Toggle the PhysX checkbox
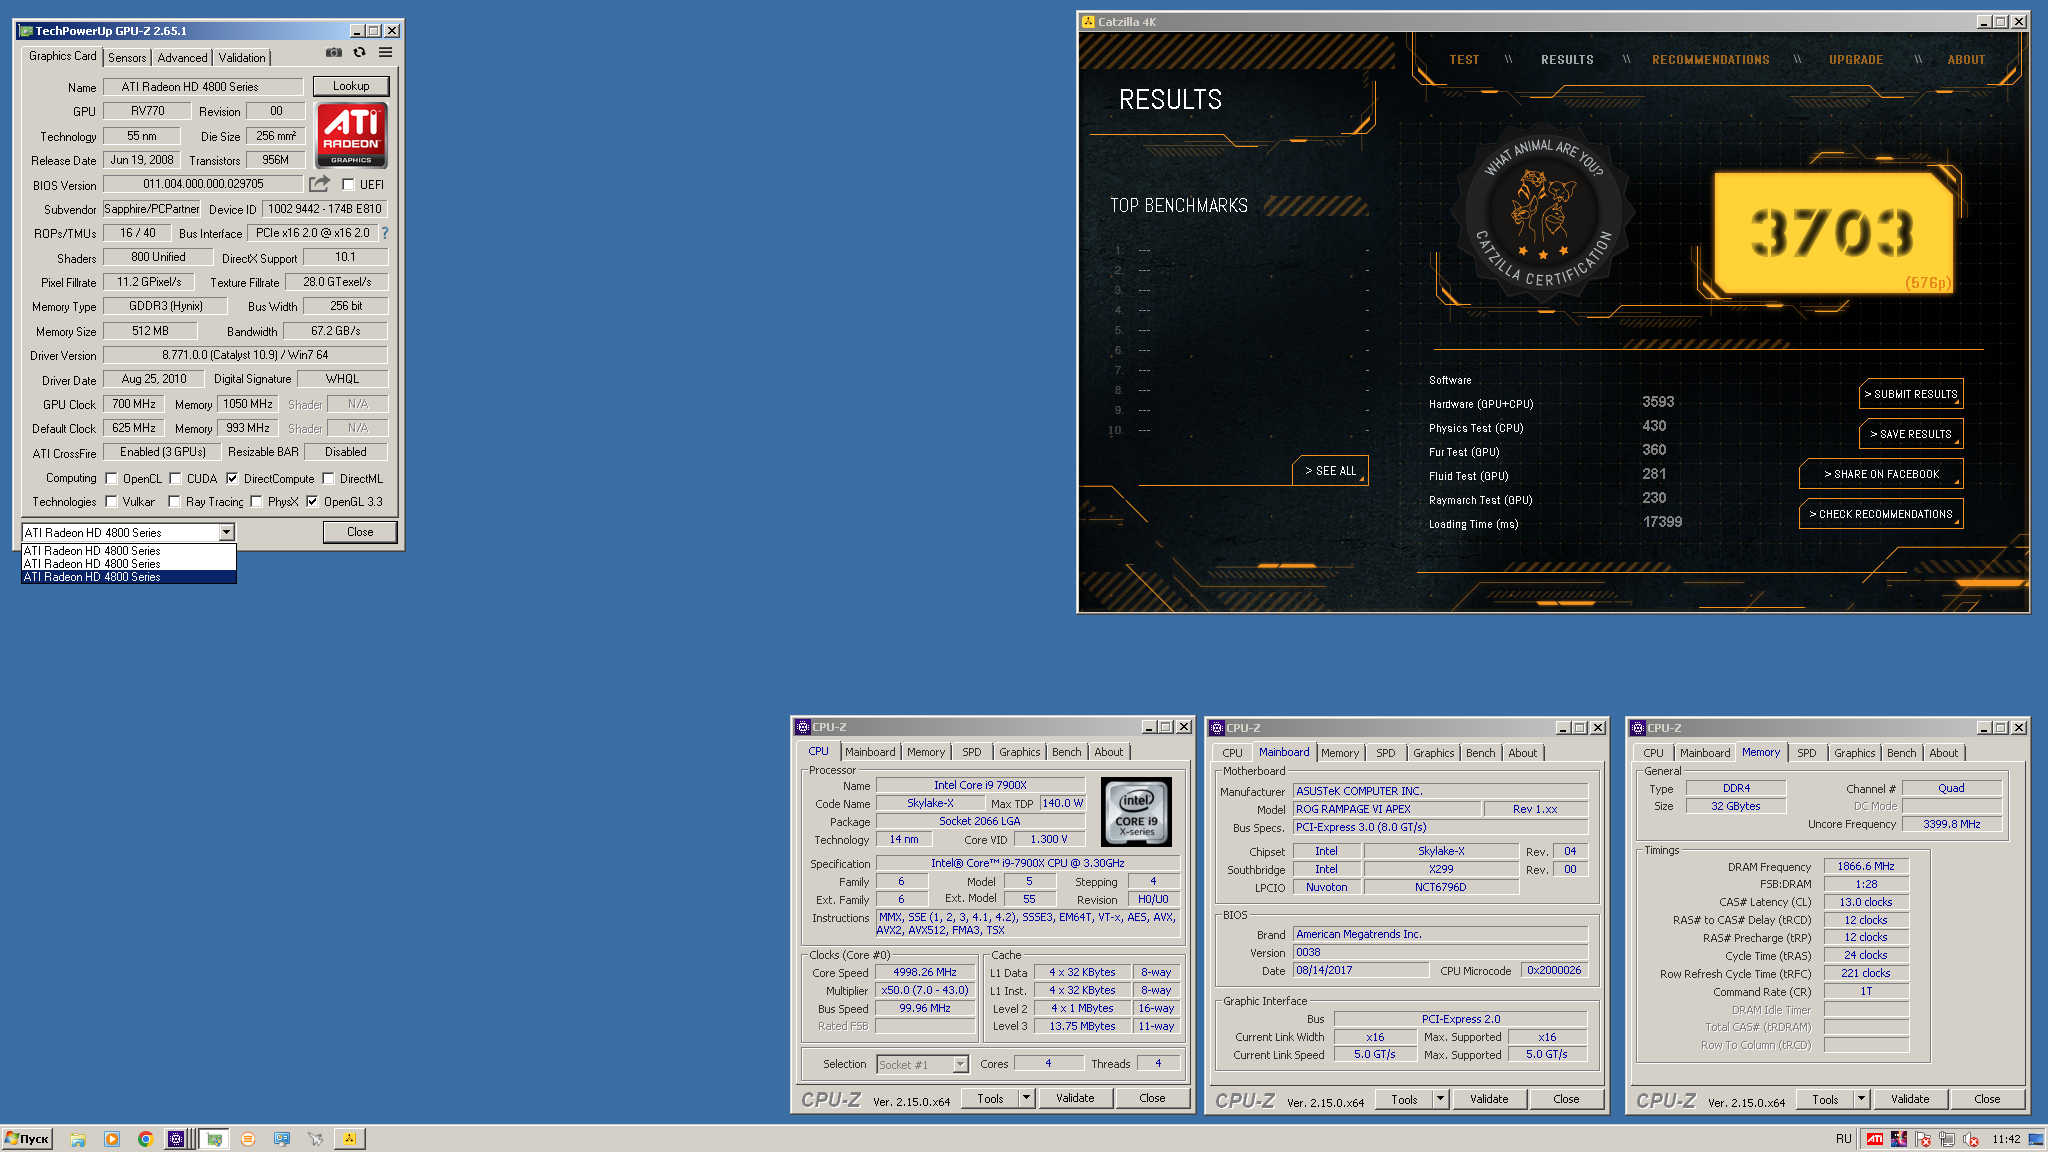The image size is (2048, 1152). (x=256, y=502)
